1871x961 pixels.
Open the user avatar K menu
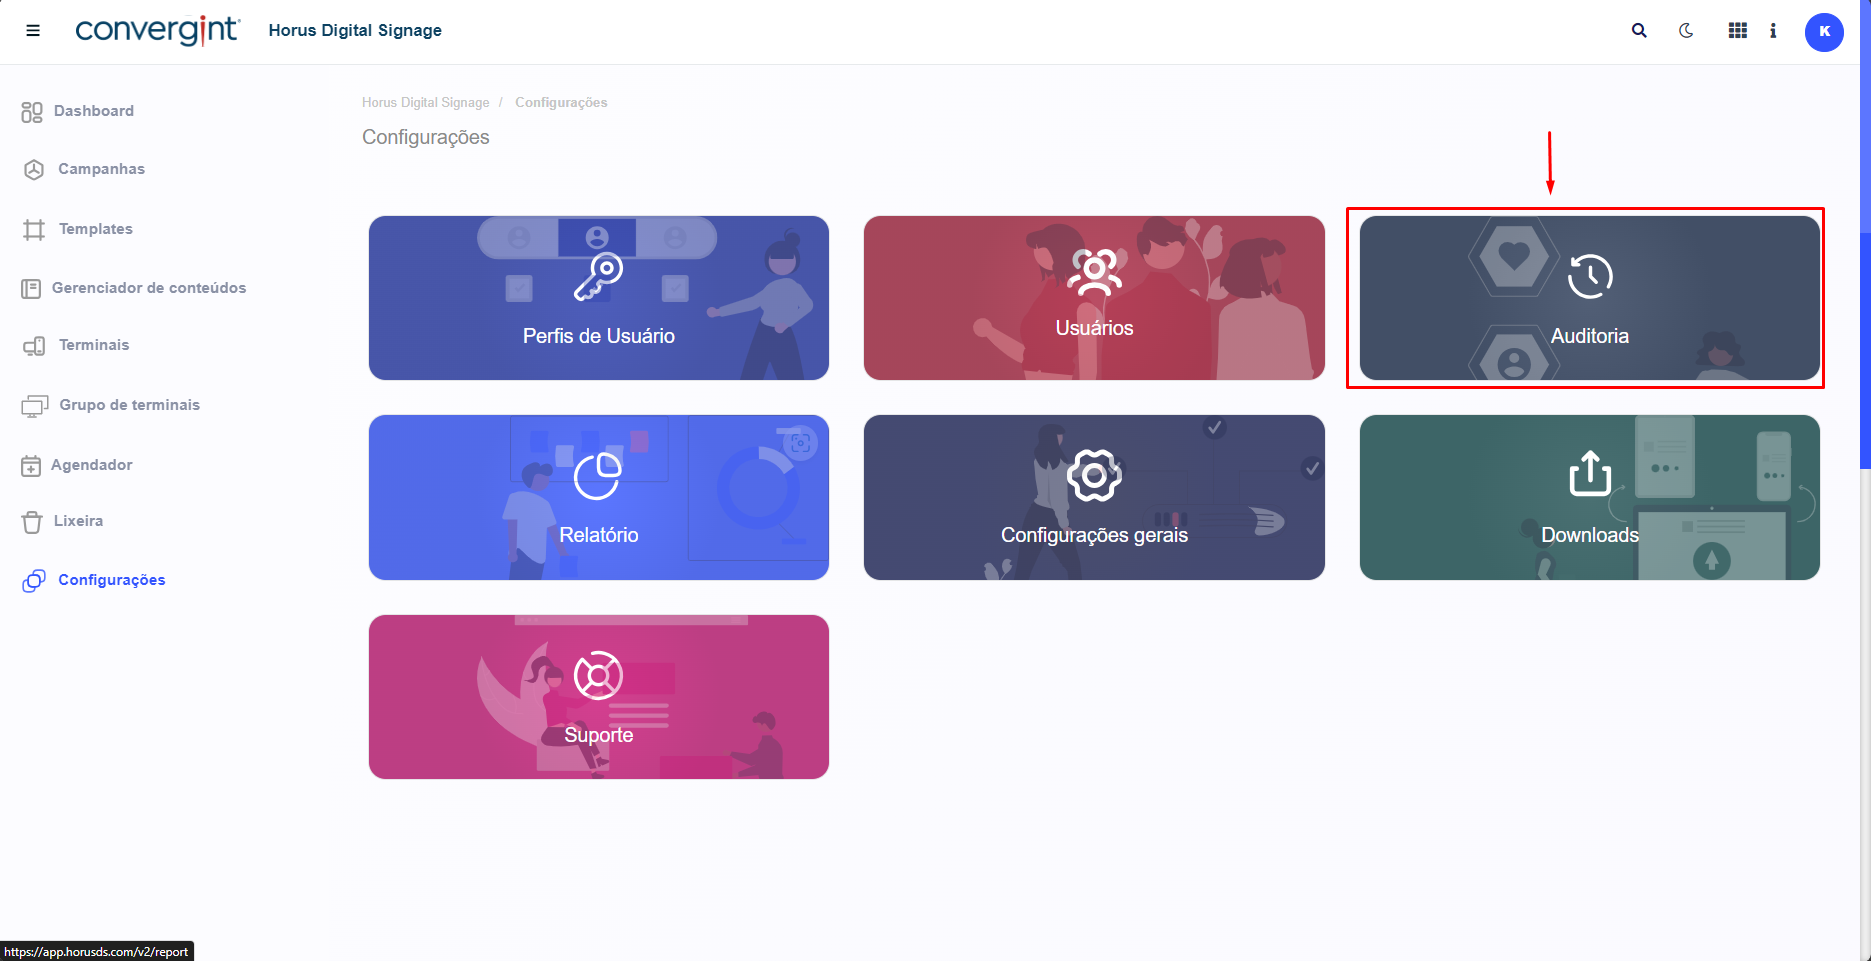coord(1823,32)
